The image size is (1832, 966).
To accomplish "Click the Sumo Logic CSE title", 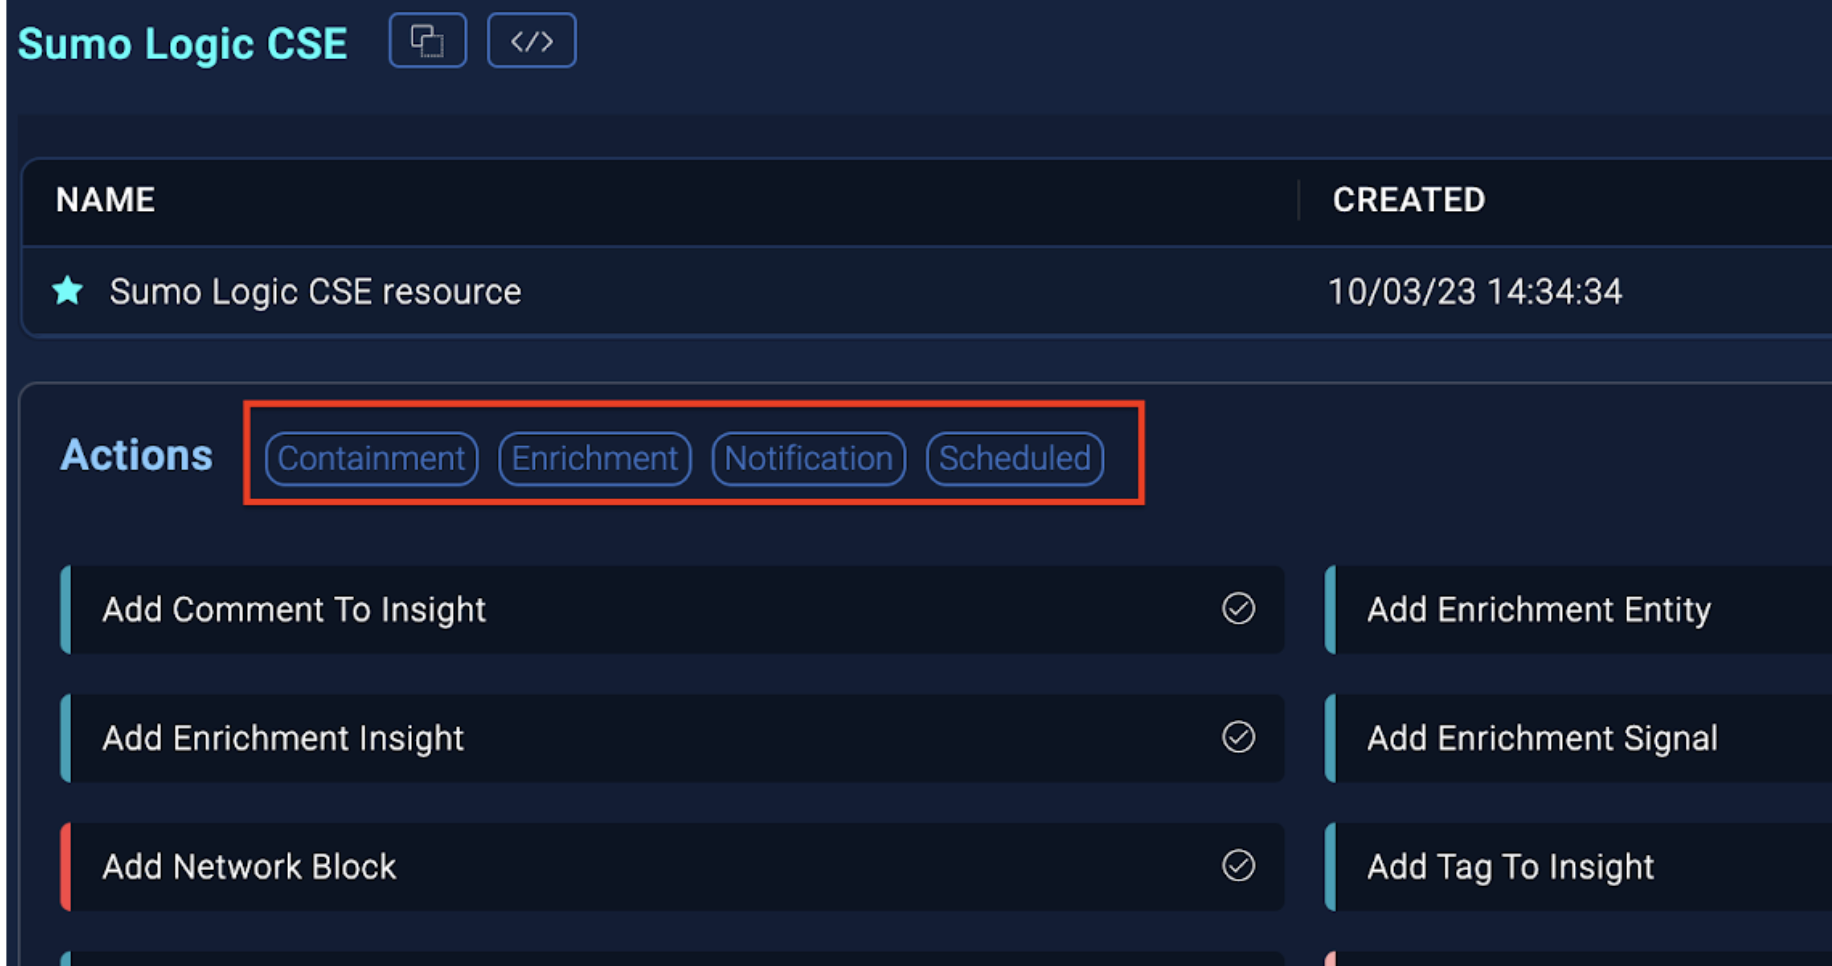I will (182, 44).
